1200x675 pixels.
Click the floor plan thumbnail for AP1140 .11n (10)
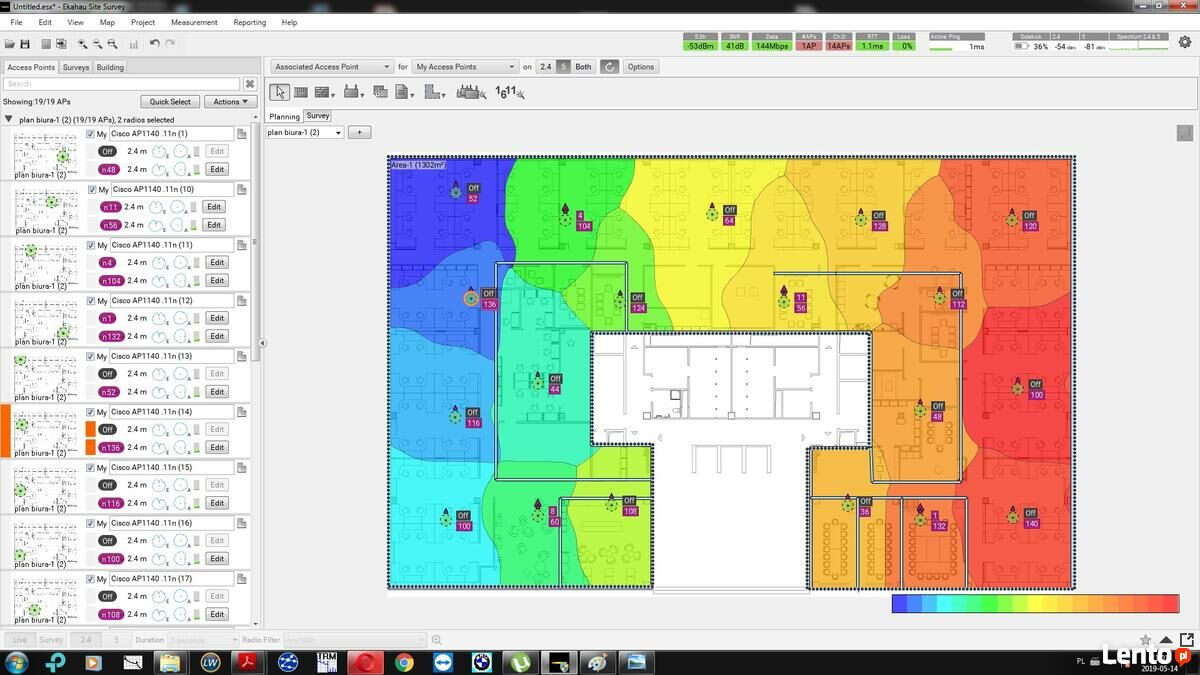click(45, 210)
